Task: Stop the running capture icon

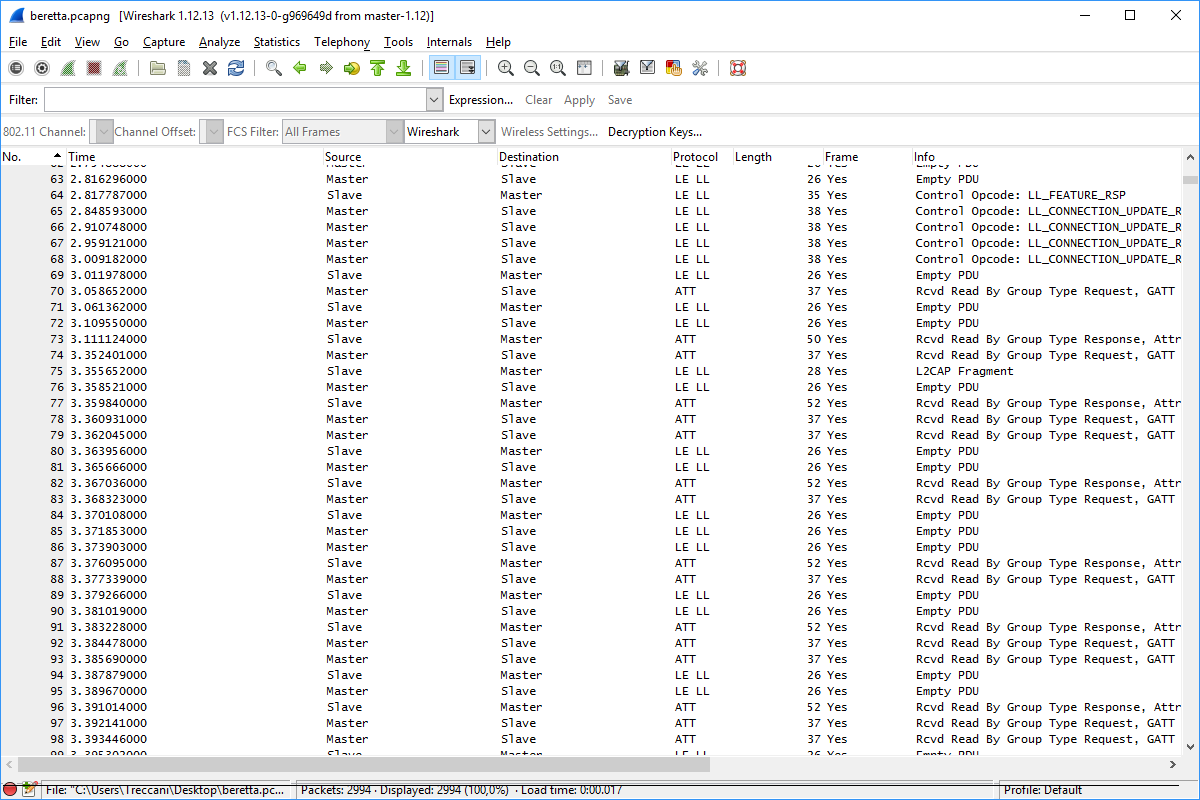Action: pyautogui.click(x=94, y=68)
